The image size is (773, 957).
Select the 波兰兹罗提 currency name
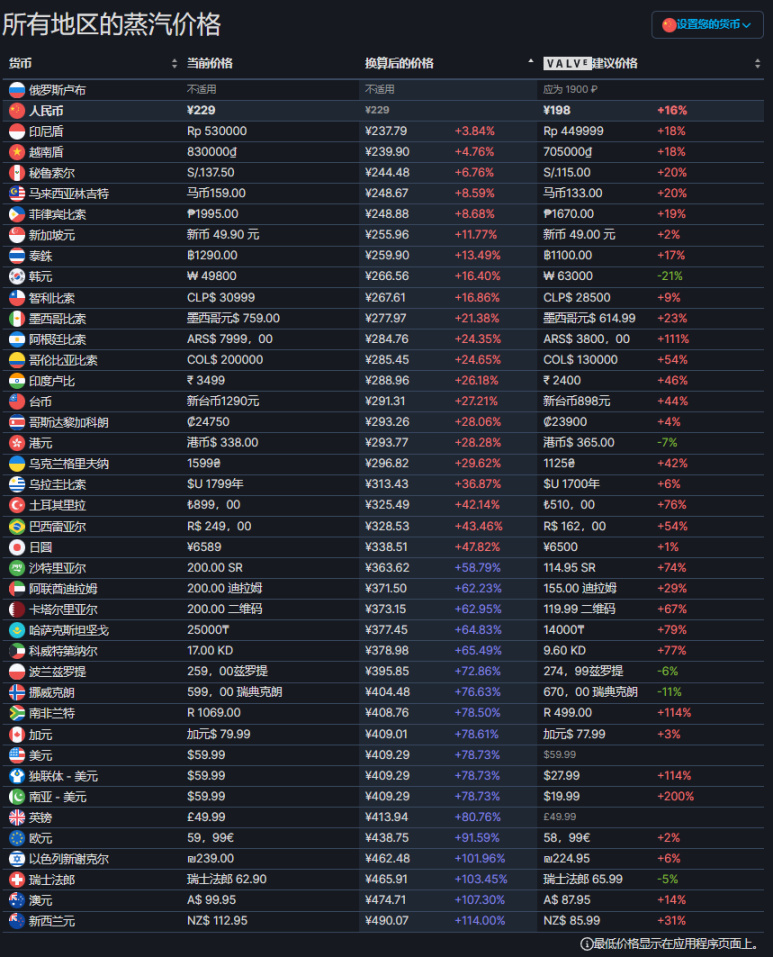coord(57,672)
